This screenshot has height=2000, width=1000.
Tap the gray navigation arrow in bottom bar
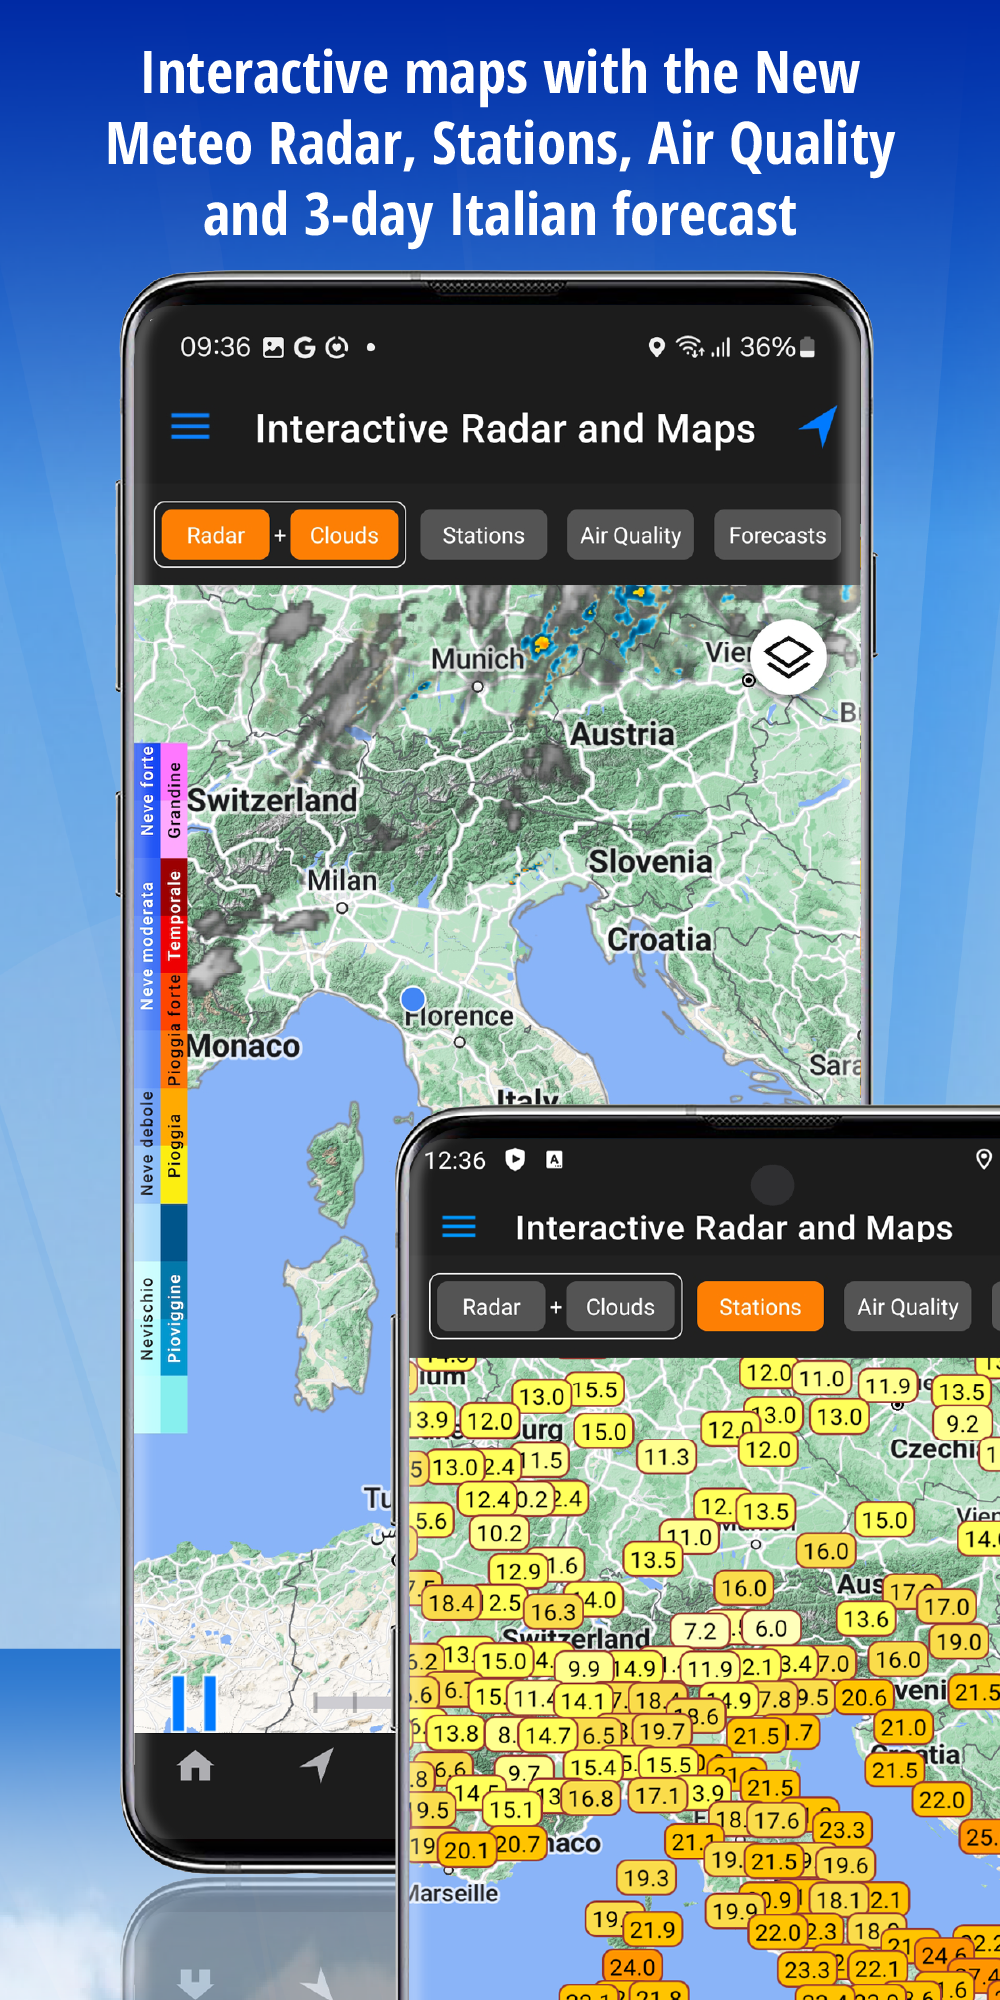coord(317,1765)
